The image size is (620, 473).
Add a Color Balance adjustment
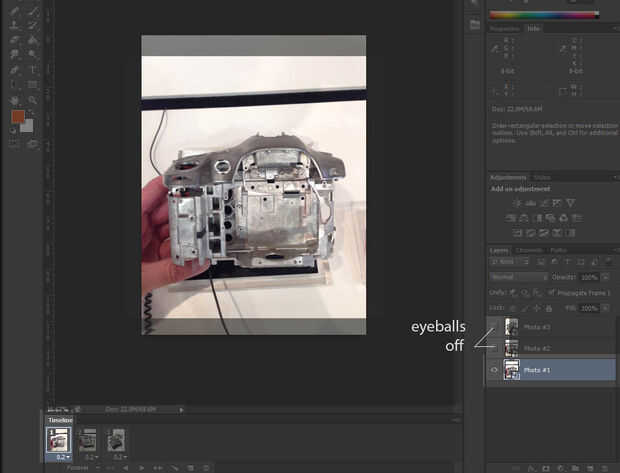pos(524,218)
